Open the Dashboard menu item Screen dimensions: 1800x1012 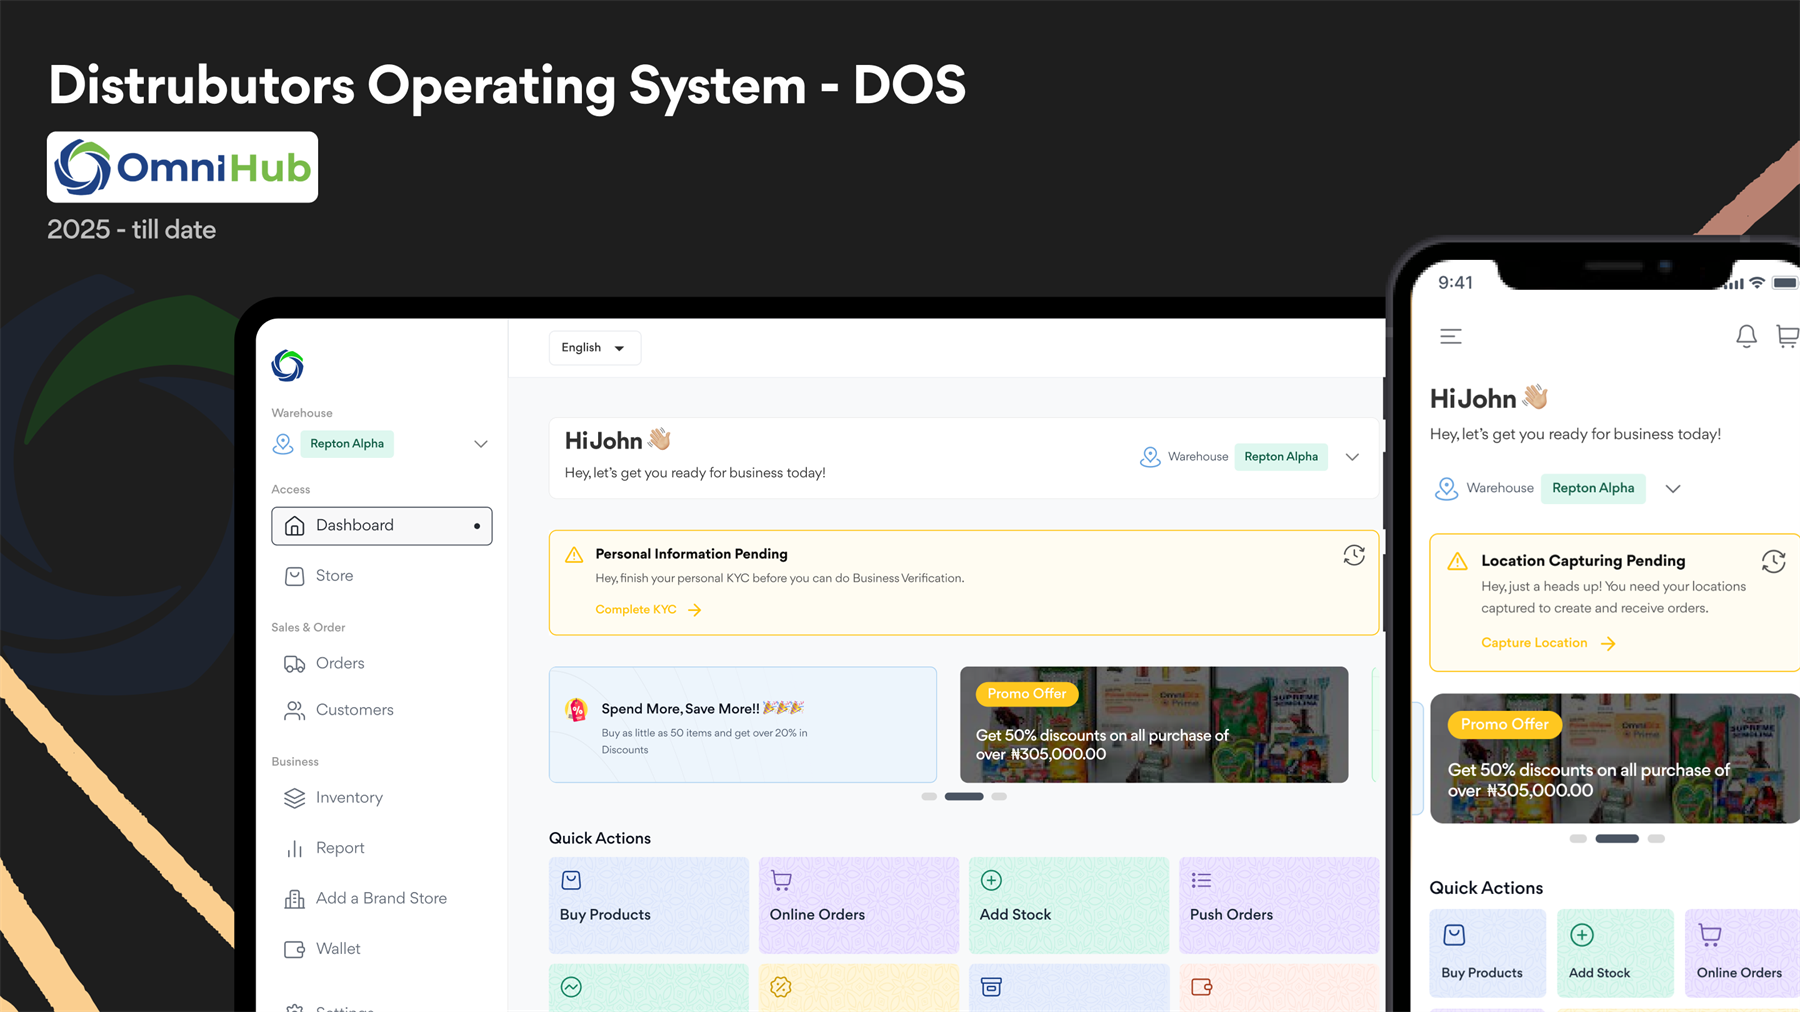381,526
